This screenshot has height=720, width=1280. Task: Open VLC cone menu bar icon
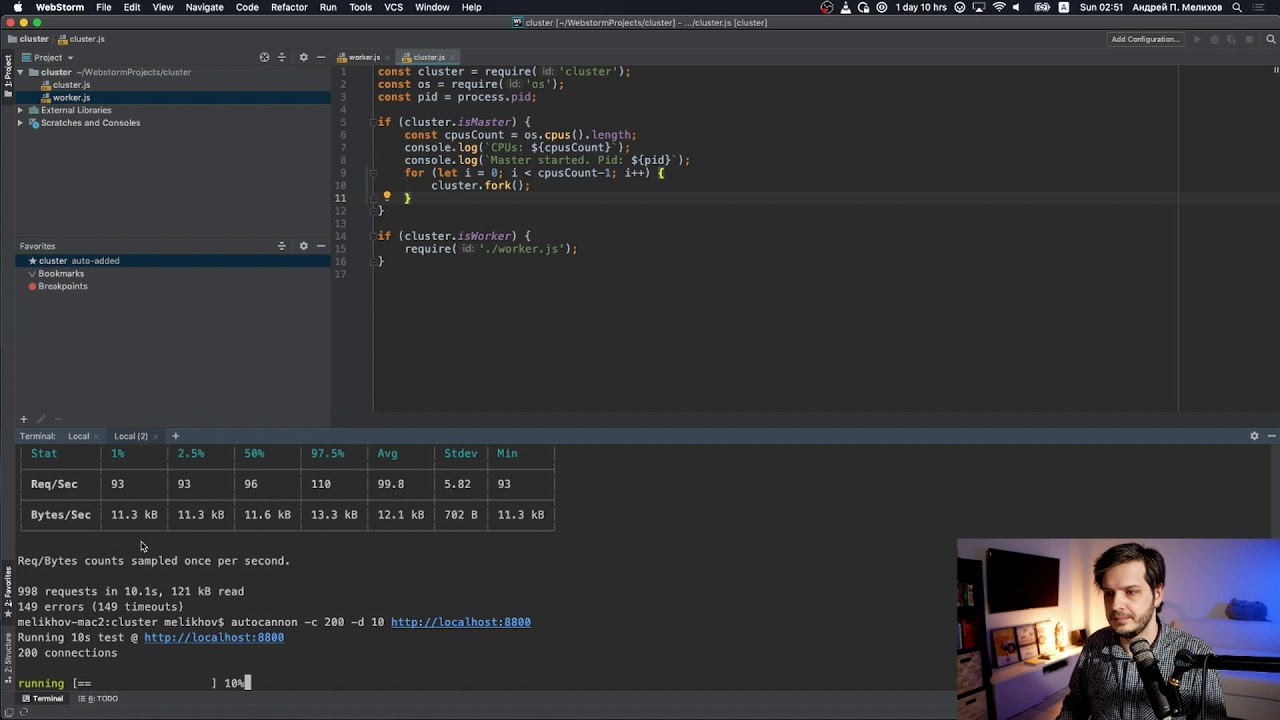point(845,7)
